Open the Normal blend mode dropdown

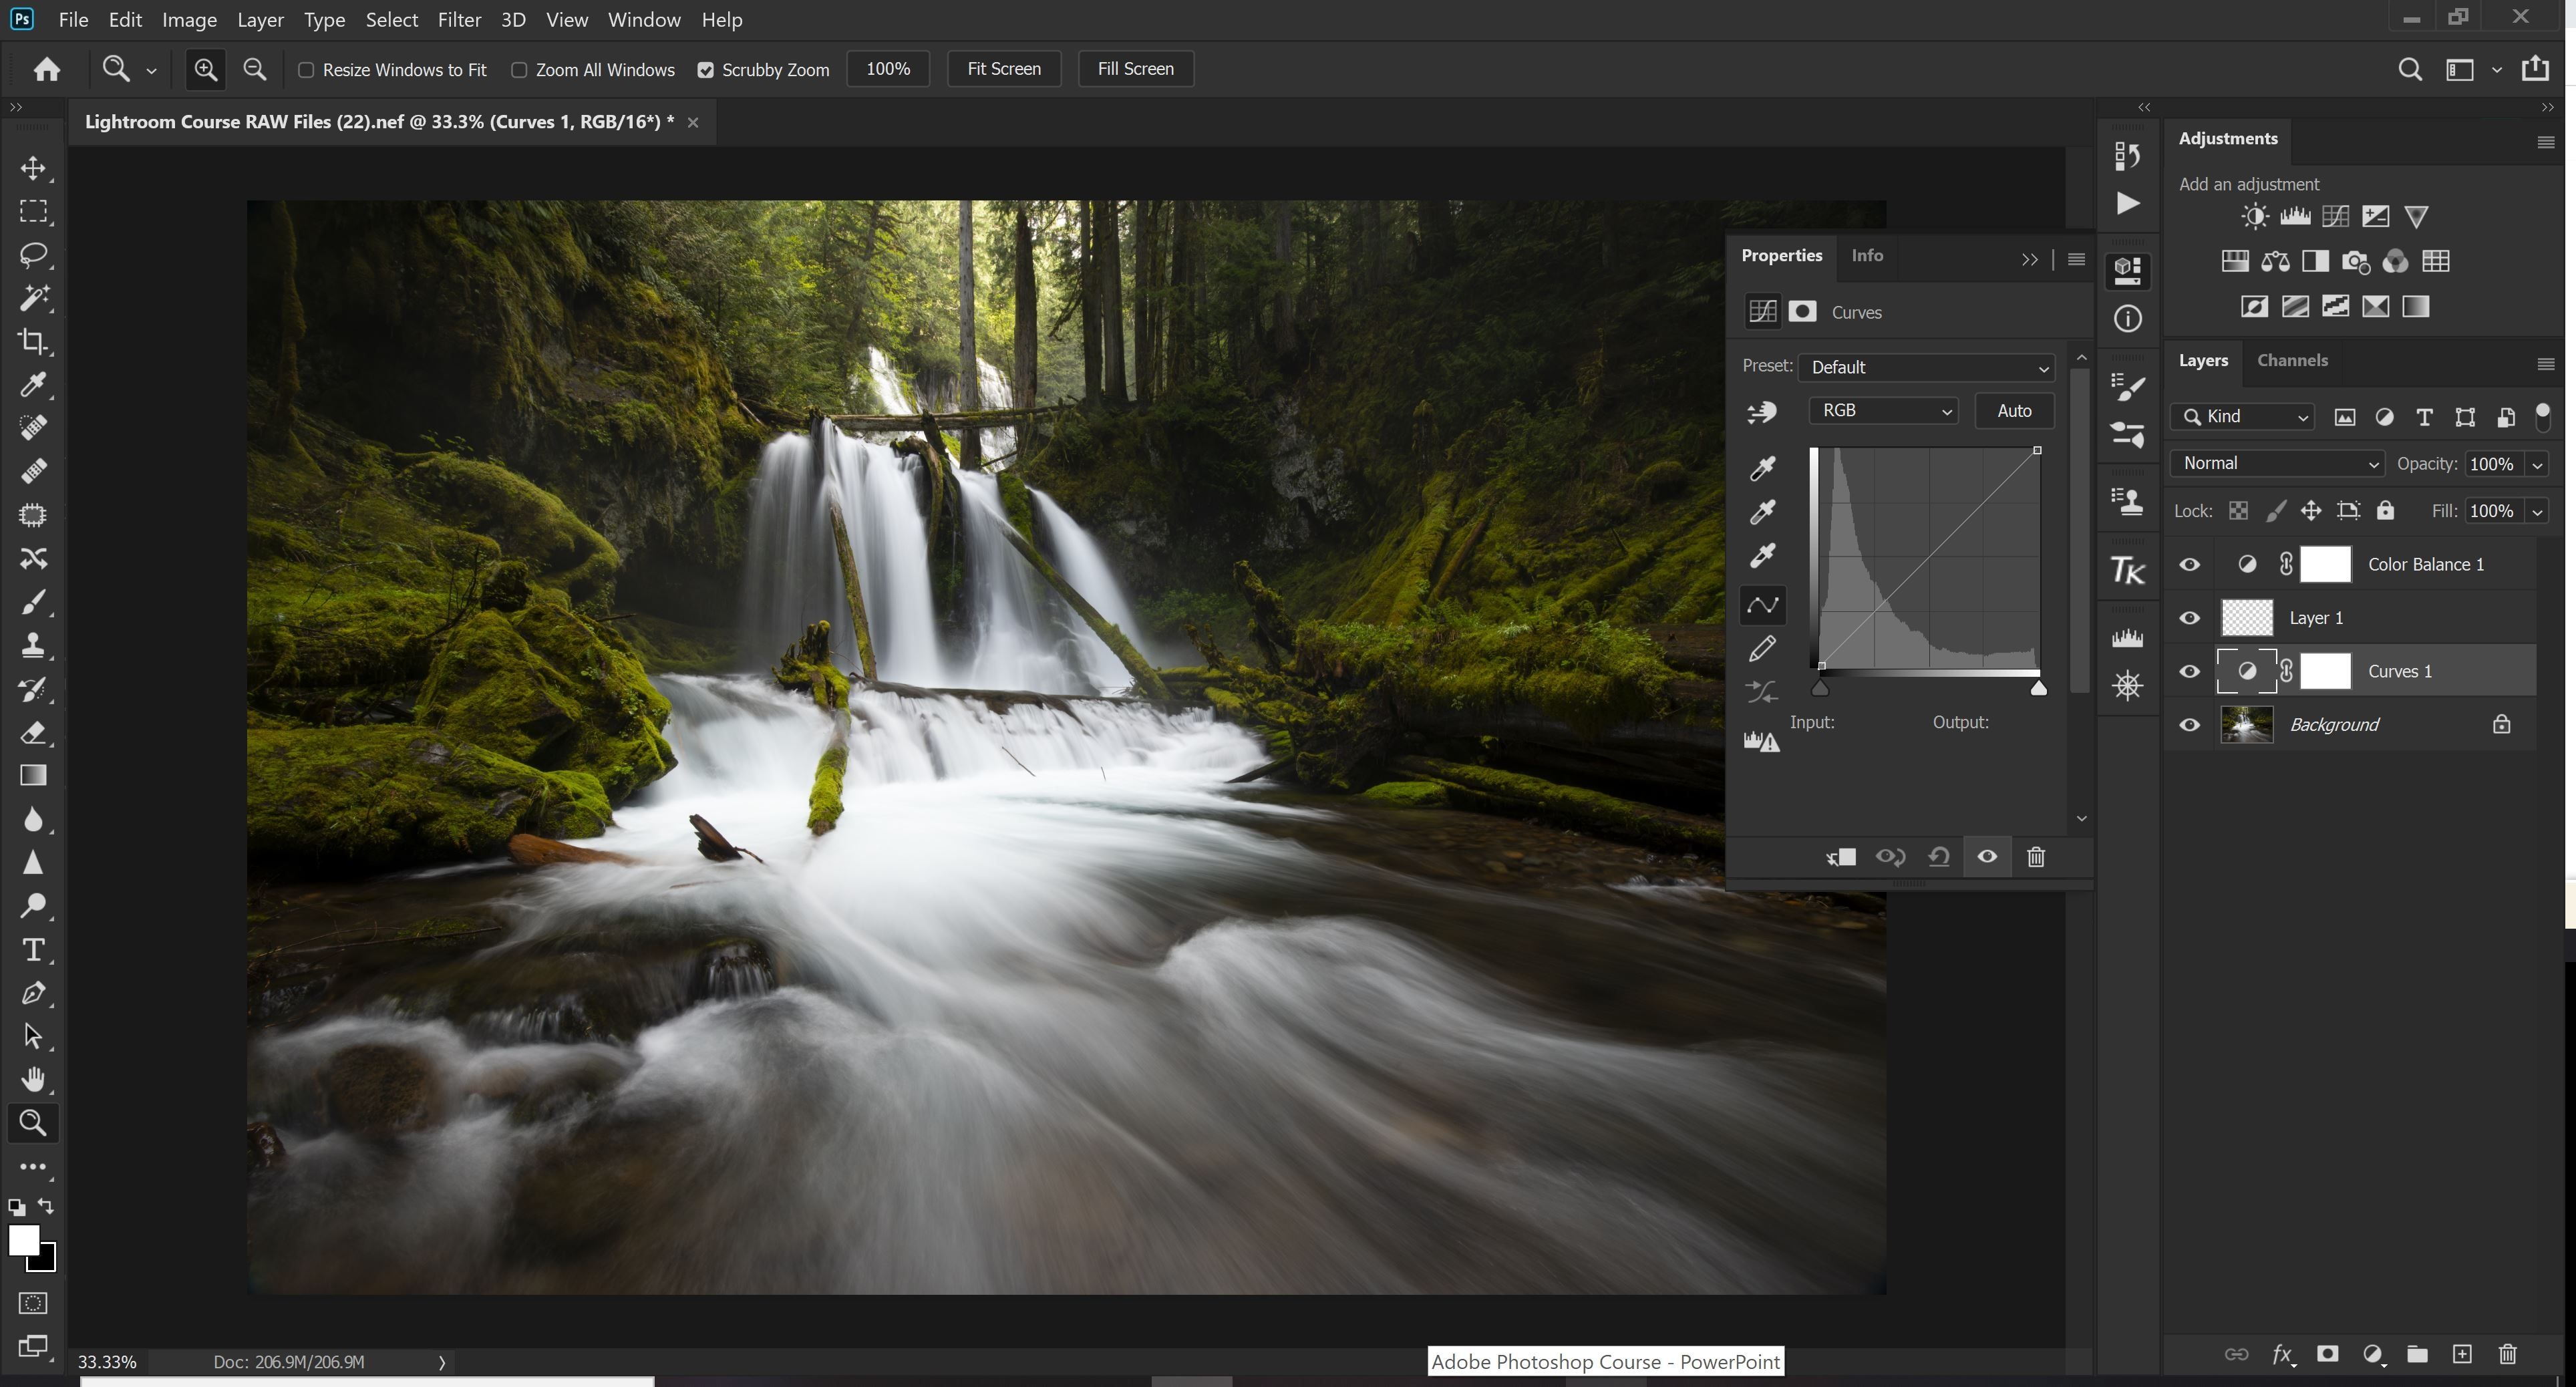click(2277, 463)
